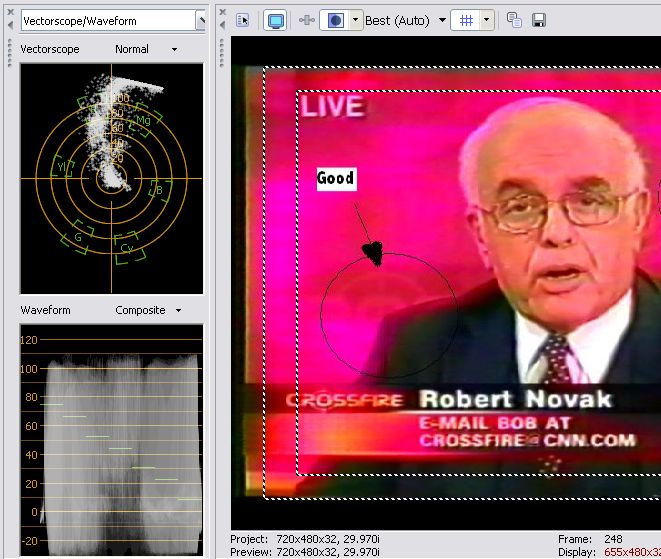Screen dimensions: 661x559
Task: Expand the overlays grid dropdown arrow
Action: coord(486,20)
